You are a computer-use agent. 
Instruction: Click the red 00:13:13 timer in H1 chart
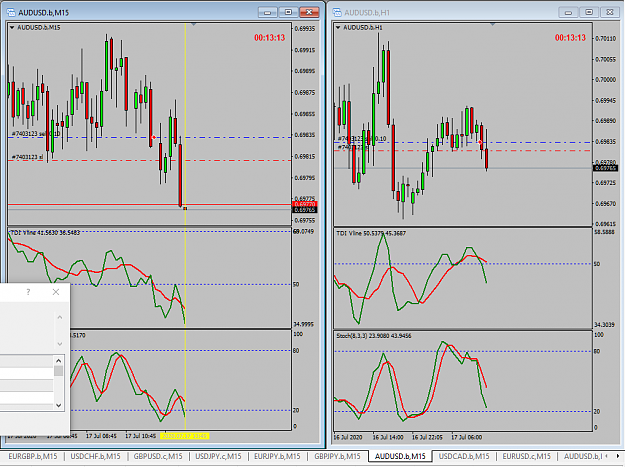[570, 38]
